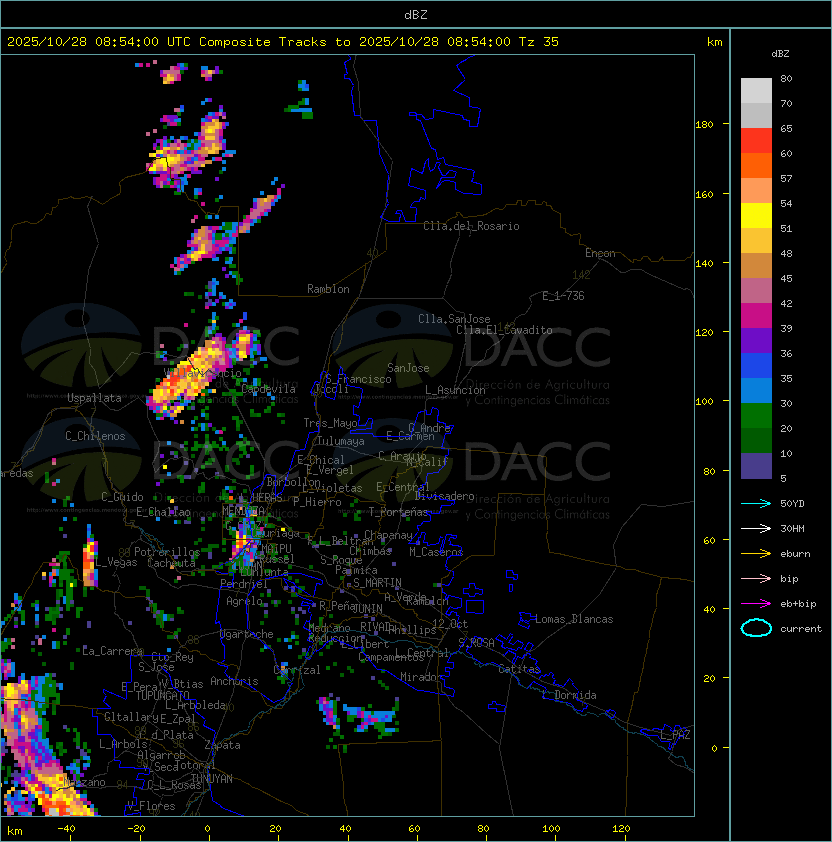Click the 'M_Caseros' place label
Image resolution: width=832 pixels, height=842 pixels.
[436, 551]
